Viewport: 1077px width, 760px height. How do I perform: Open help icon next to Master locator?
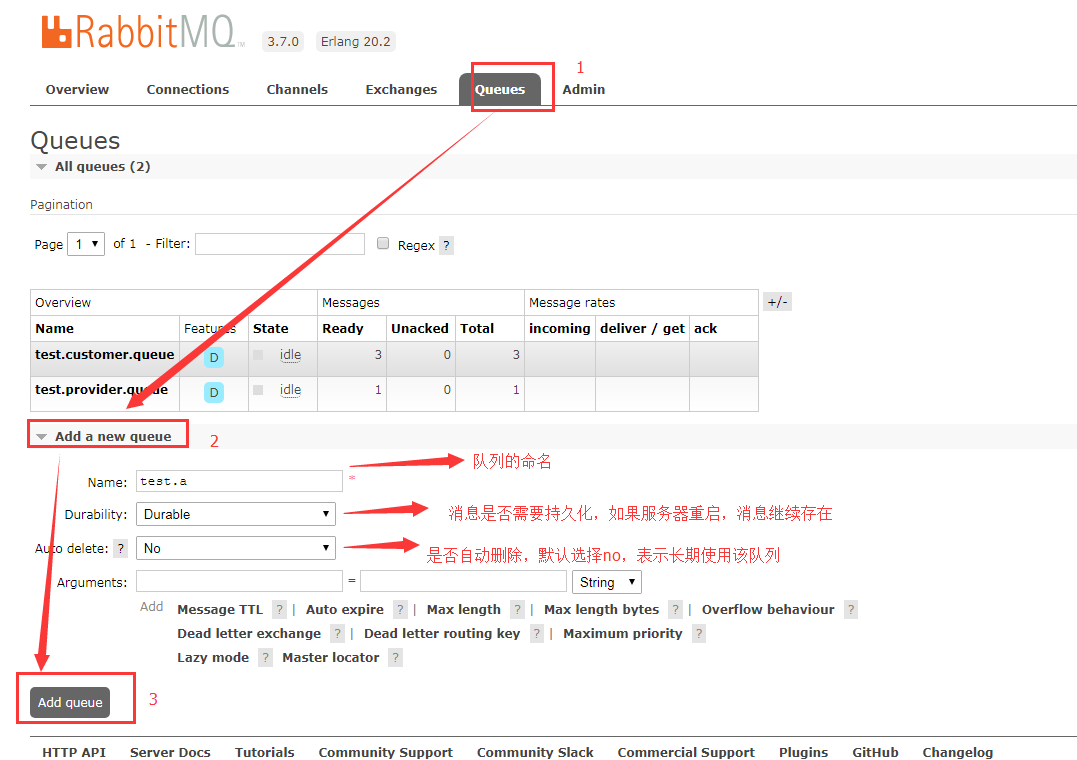(x=395, y=658)
